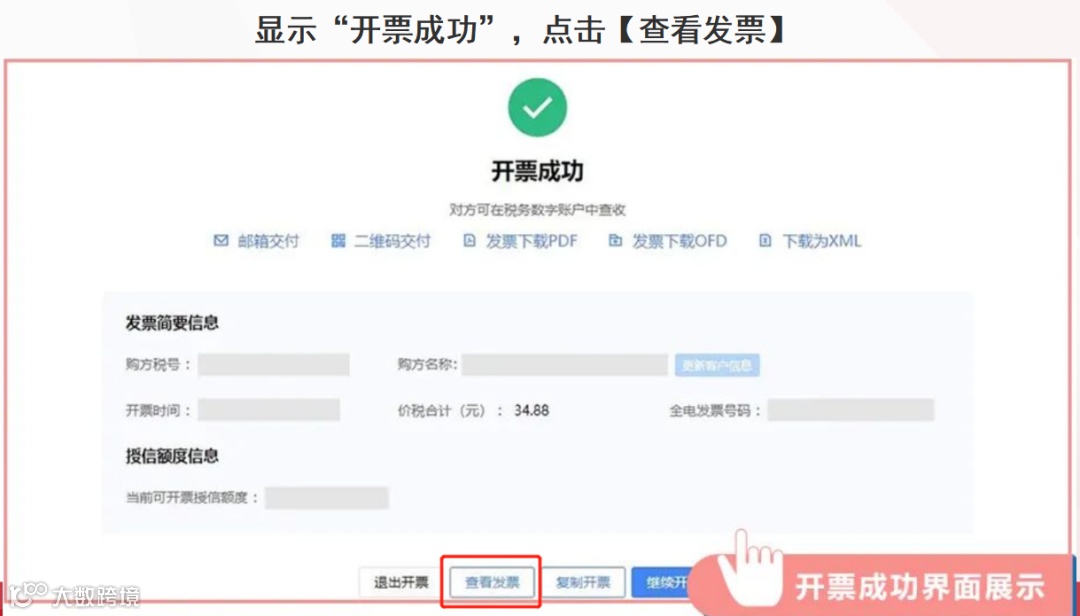
Task: Click the 购方名称 greyed field
Action: point(565,365)
